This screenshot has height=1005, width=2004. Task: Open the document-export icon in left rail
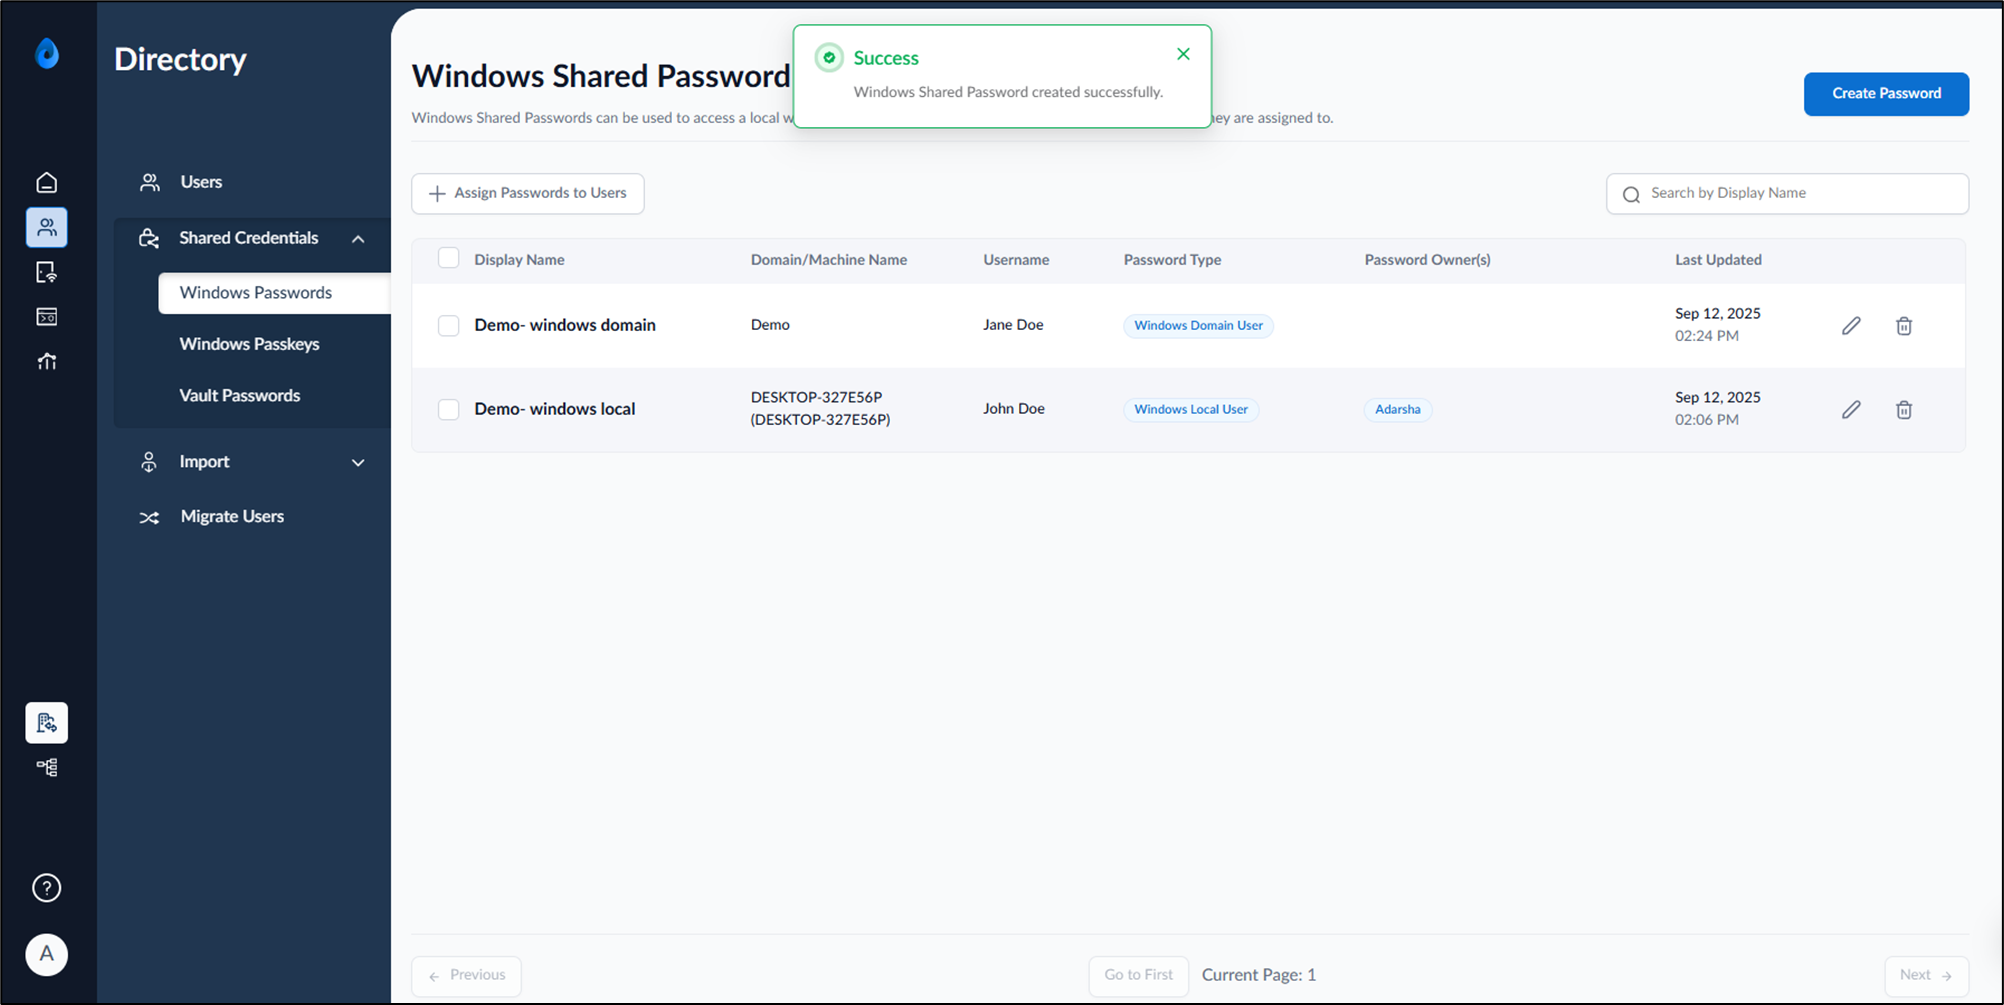(x=46, y=272)
